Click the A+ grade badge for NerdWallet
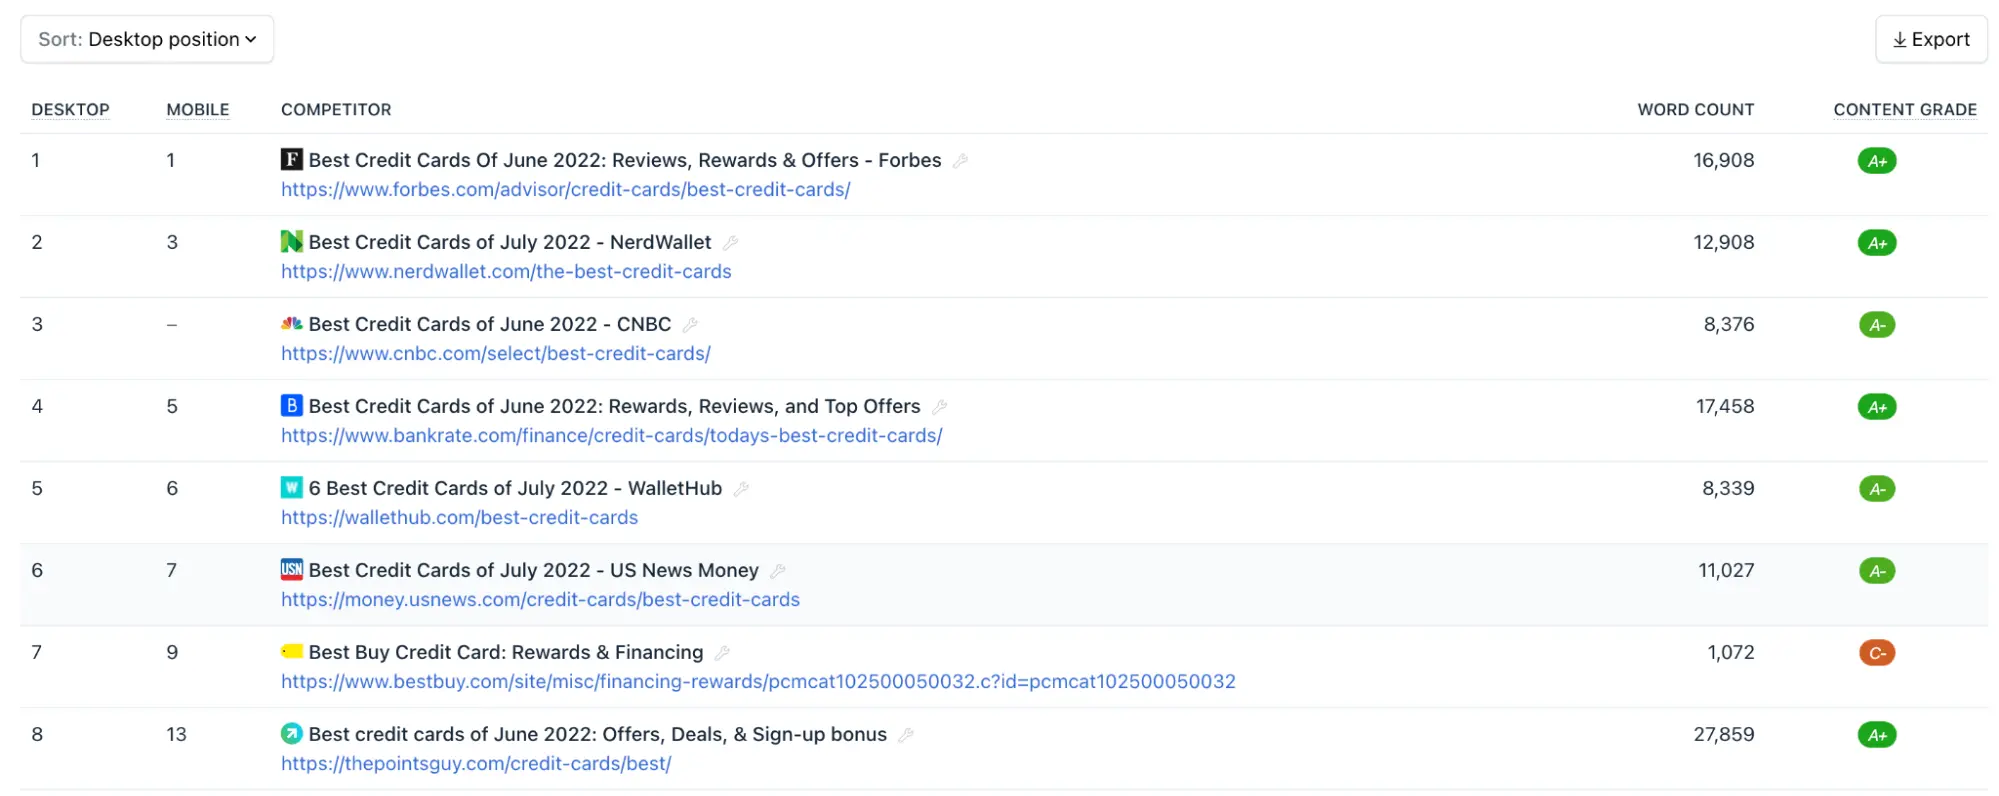The width and height of the screenshot is (1999, 796). pyautogui.click(x=1877, y=242)
